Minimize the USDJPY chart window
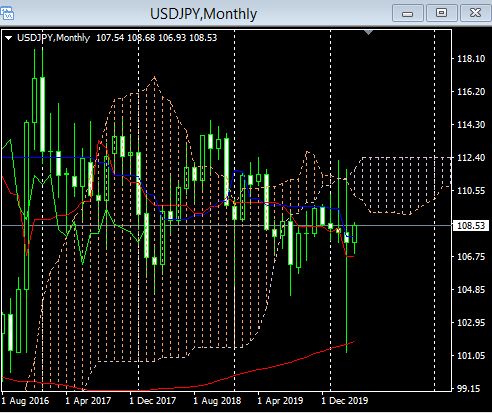Screen dimensions: 492x413 408,13
